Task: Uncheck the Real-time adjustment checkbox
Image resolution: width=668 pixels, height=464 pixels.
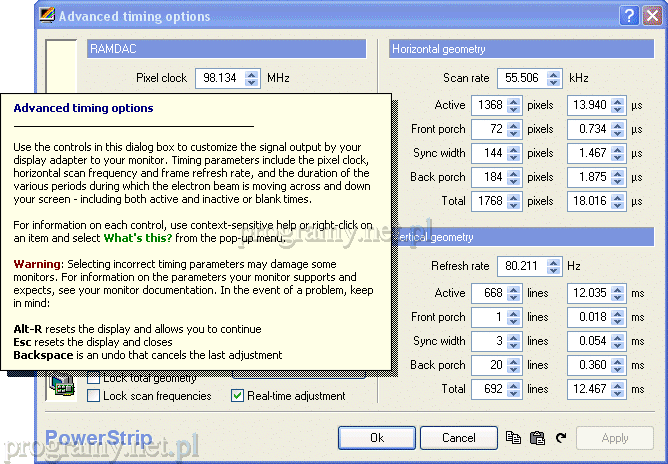Action: coord(238,396)
